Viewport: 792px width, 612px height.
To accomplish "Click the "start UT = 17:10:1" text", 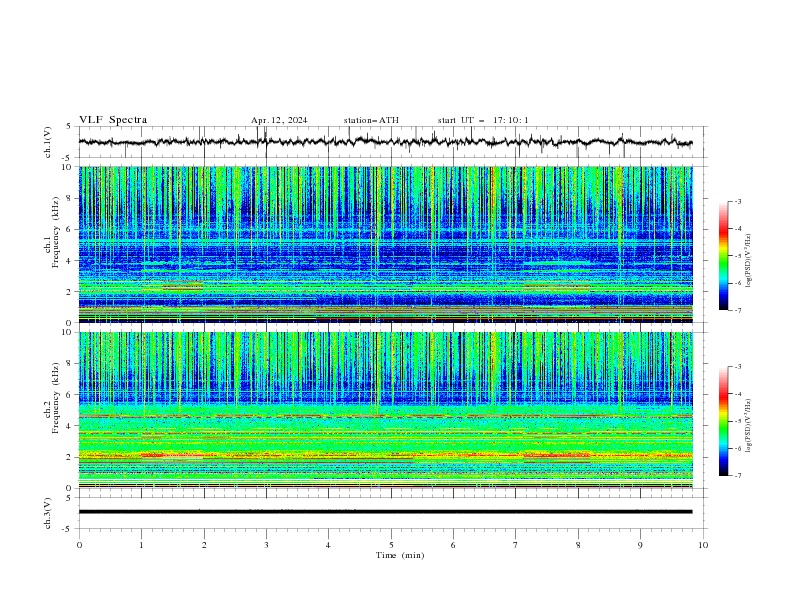I will (x=483, y=120).
